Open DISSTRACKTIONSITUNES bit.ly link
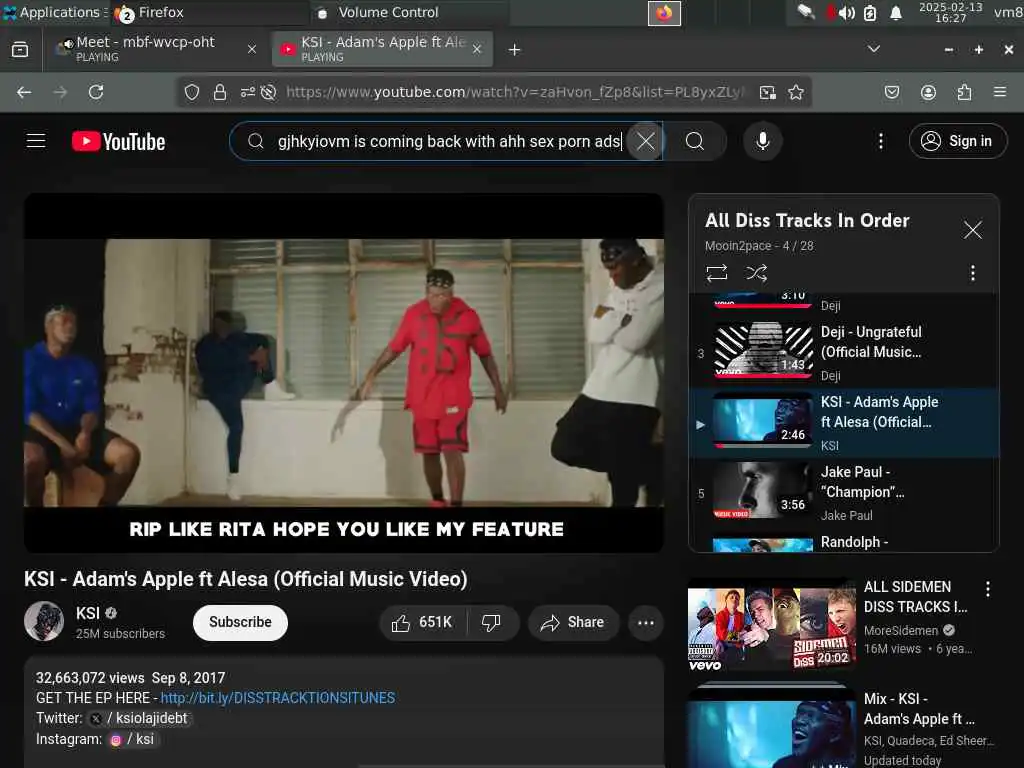This screenshot has width=1024, height=768. click(278, 697)
